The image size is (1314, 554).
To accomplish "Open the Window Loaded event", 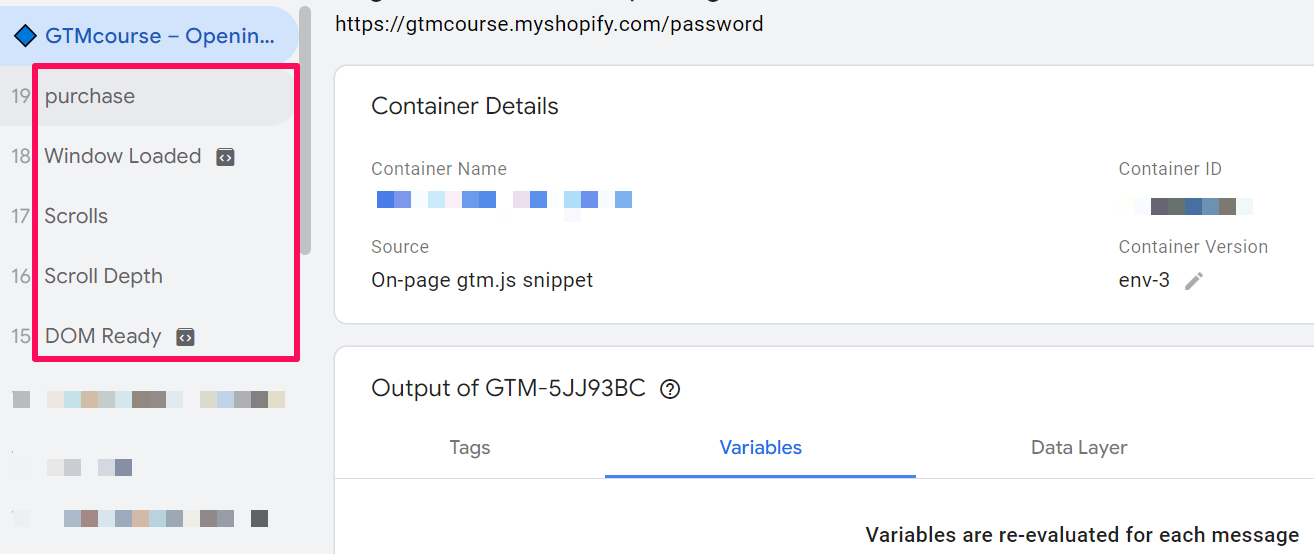I will 122,157.
